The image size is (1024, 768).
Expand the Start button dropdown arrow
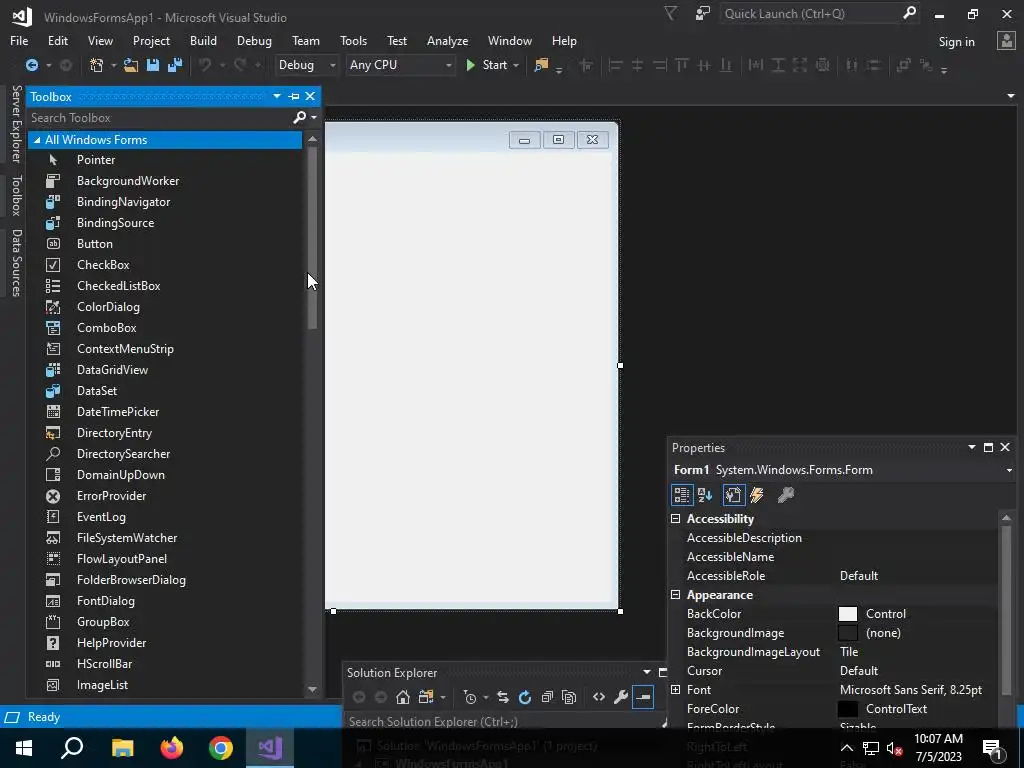click(x=516, y=65)
